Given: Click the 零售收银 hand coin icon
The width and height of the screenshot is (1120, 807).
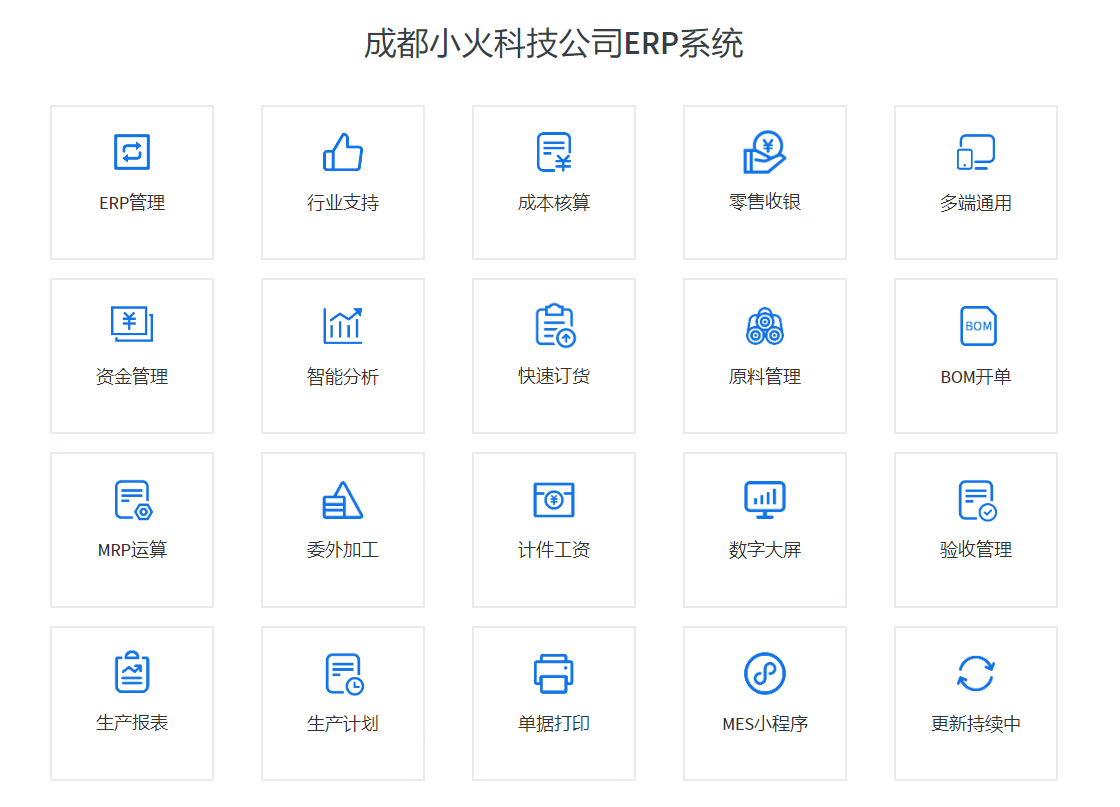Looking at the screenshot, I should [x=765, y=152].
